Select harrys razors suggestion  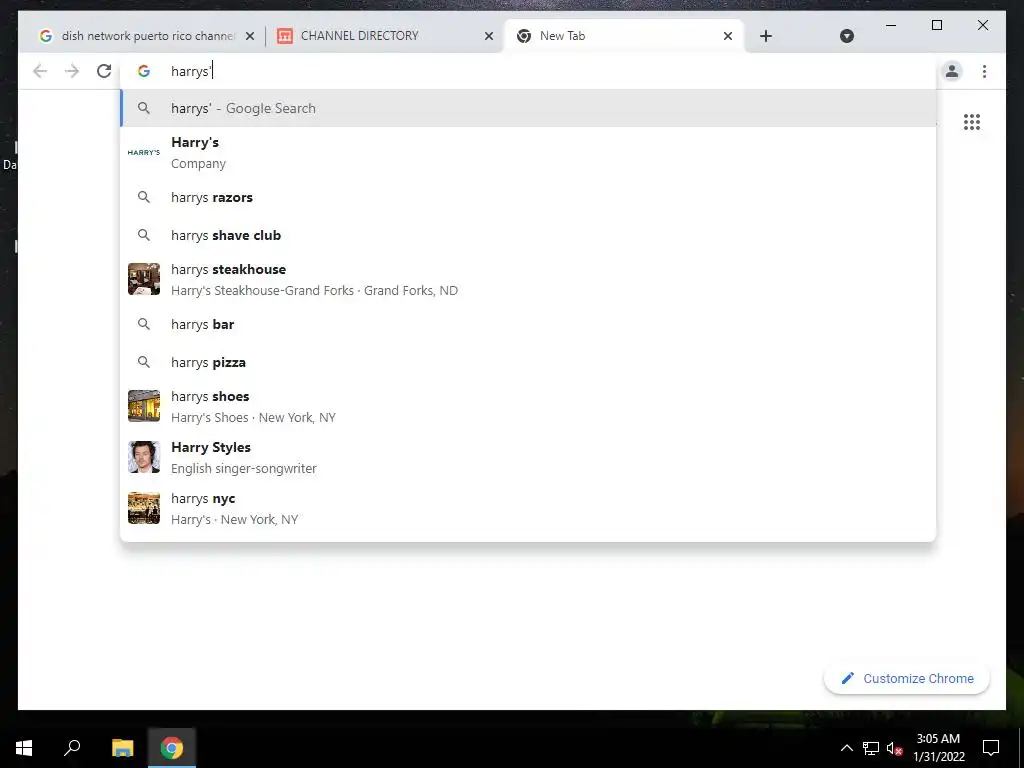coord(528,197)
